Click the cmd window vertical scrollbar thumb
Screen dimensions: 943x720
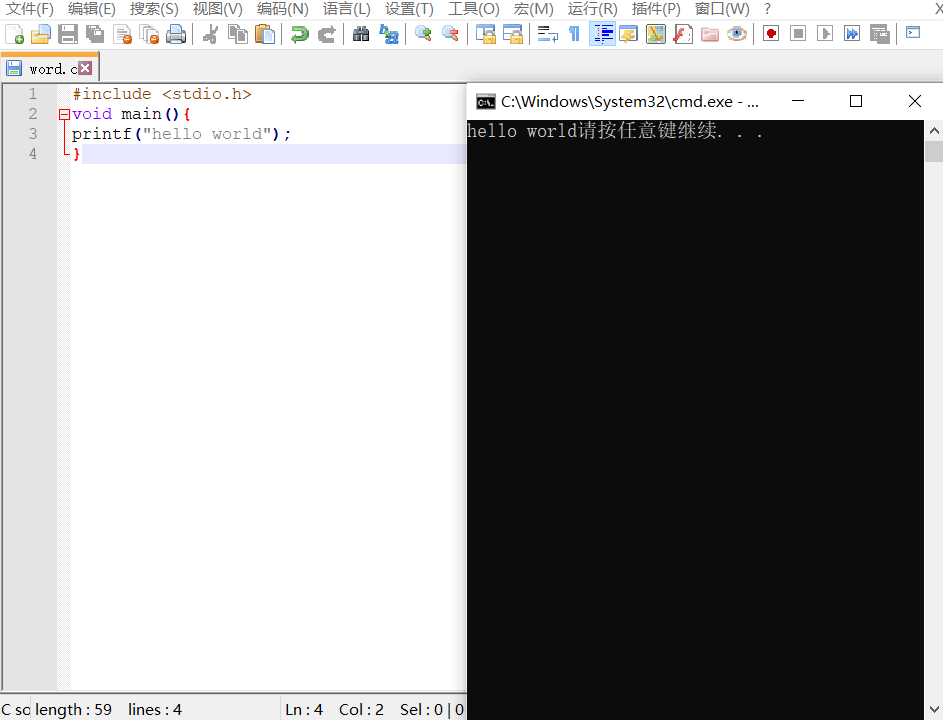933,152
